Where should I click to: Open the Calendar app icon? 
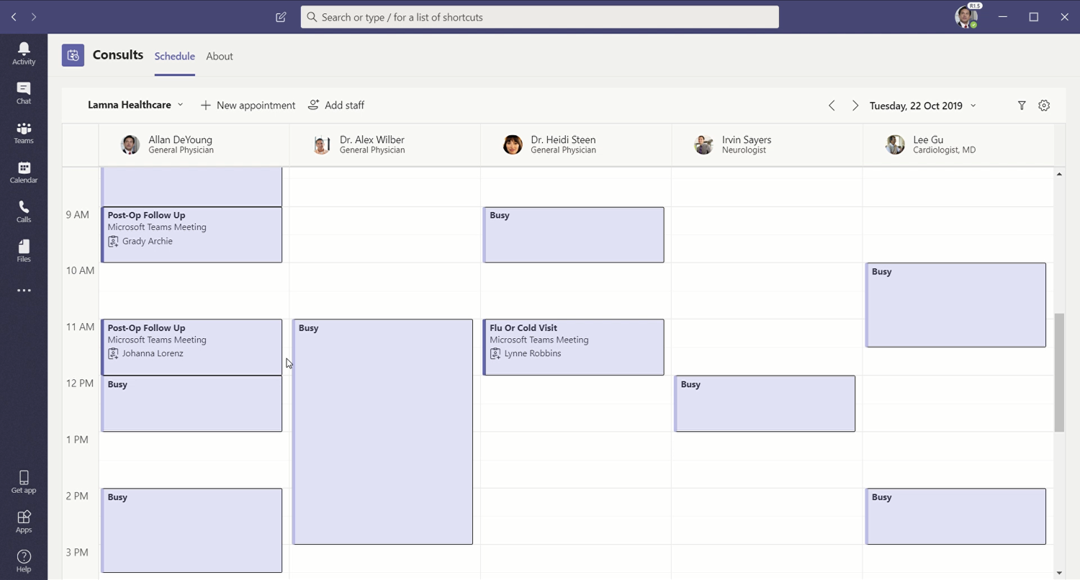click(x=23, y=172)
